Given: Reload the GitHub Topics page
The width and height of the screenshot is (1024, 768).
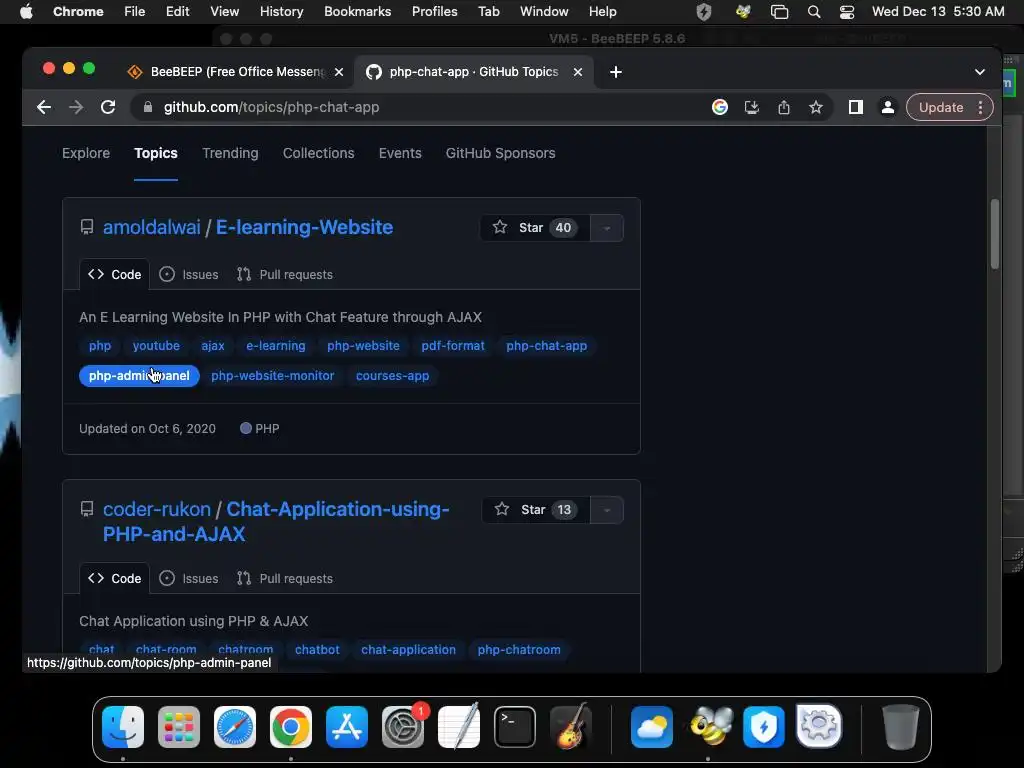Looking at the screenshot, I should tap(108, 107).
